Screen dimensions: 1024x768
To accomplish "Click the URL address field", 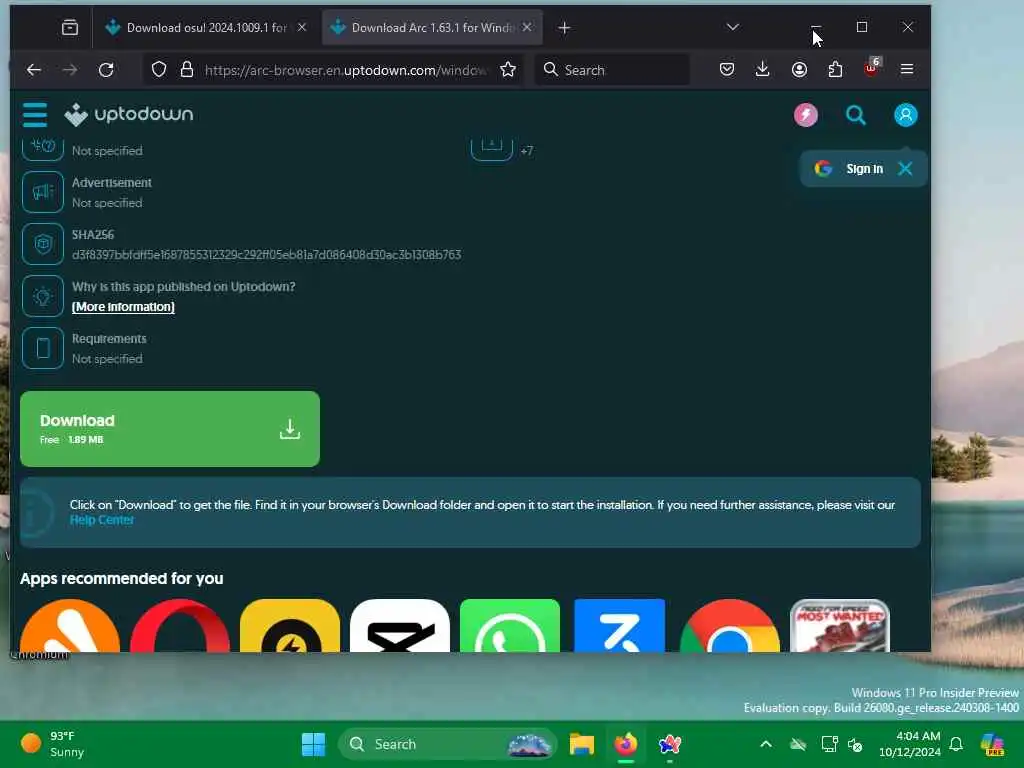I will coord(346,70).
